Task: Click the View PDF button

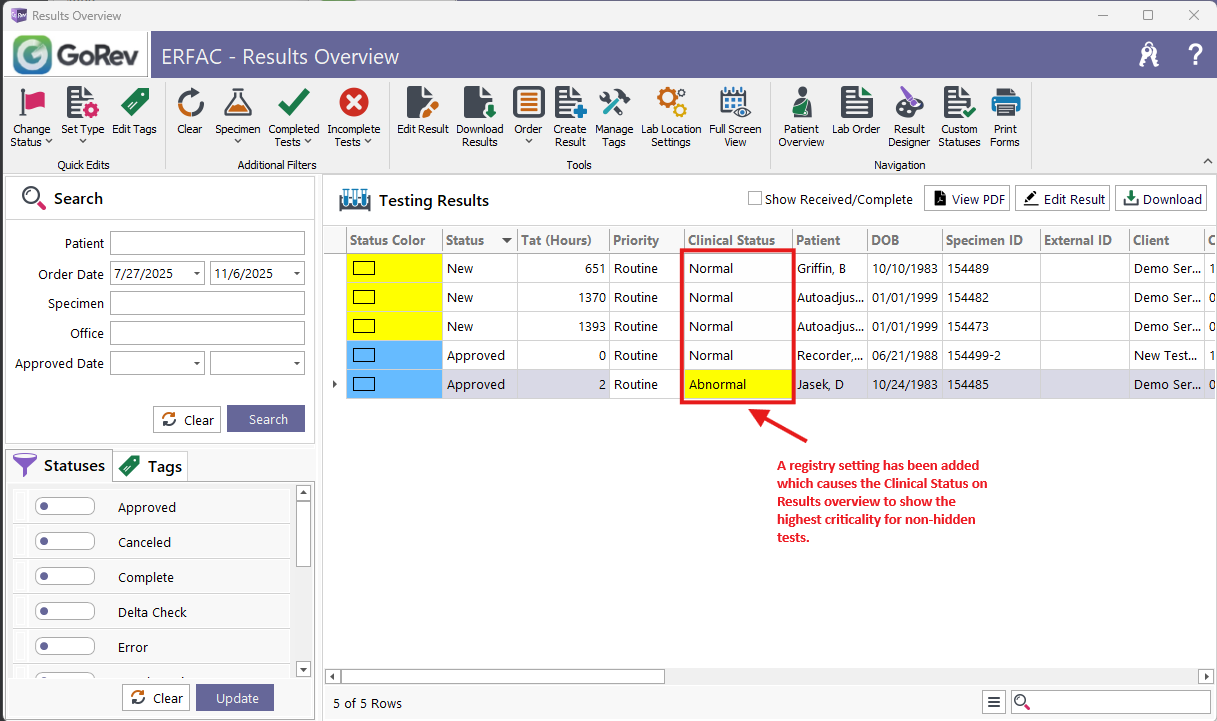Action: (x=967, y=199)
